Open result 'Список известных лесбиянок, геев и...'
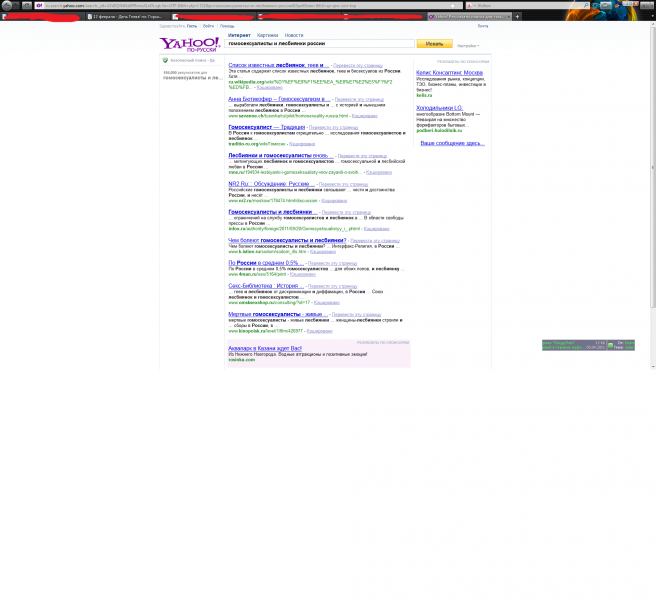The image size is (656, 600). (x=279, y=65)
